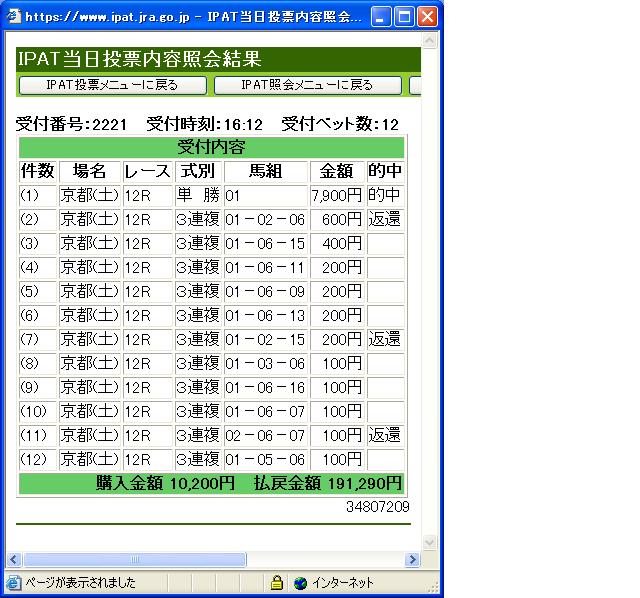Click 'IPAT当日投票内容照会結果' page heading
This screenshot has height=598, width=640.
pyautogui.click(x=140, y=59)
